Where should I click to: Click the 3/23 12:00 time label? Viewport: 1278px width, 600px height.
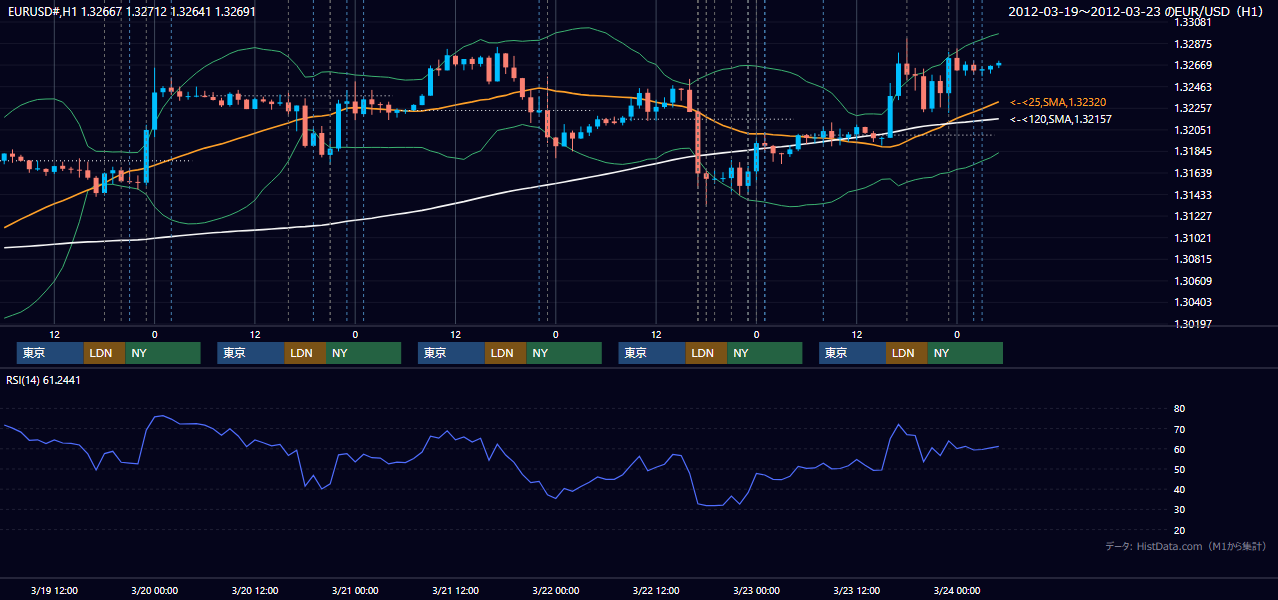pyautogui.click(x=856, y=590)
